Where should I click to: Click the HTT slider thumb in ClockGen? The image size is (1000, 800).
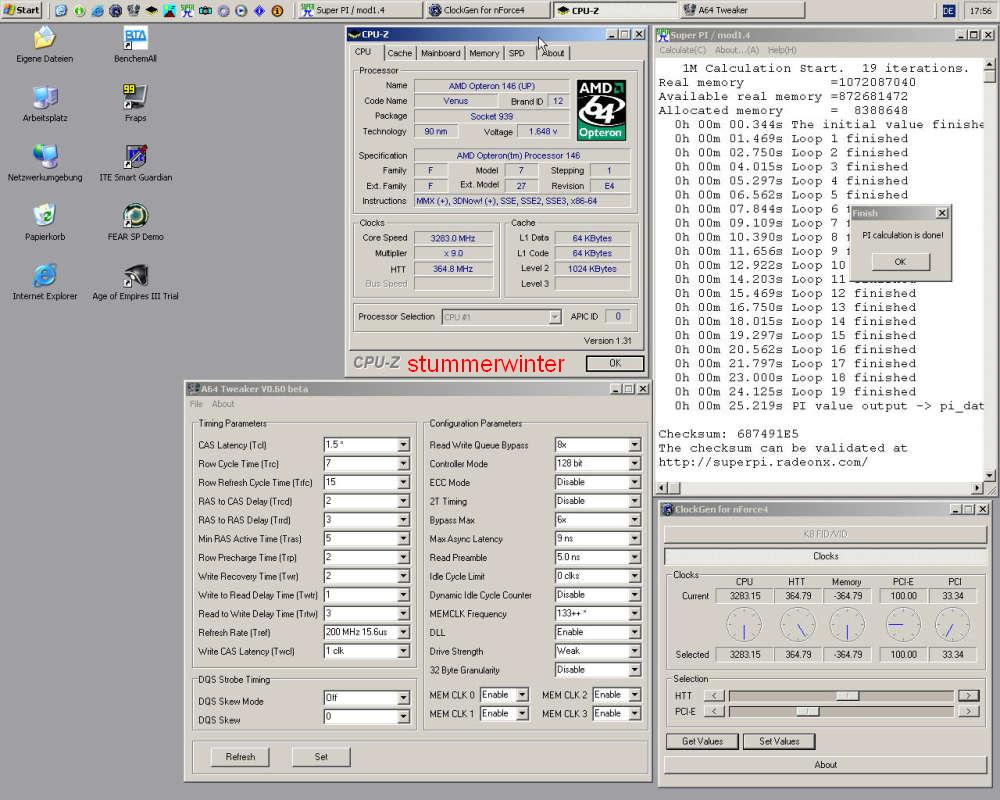(848, 695)
